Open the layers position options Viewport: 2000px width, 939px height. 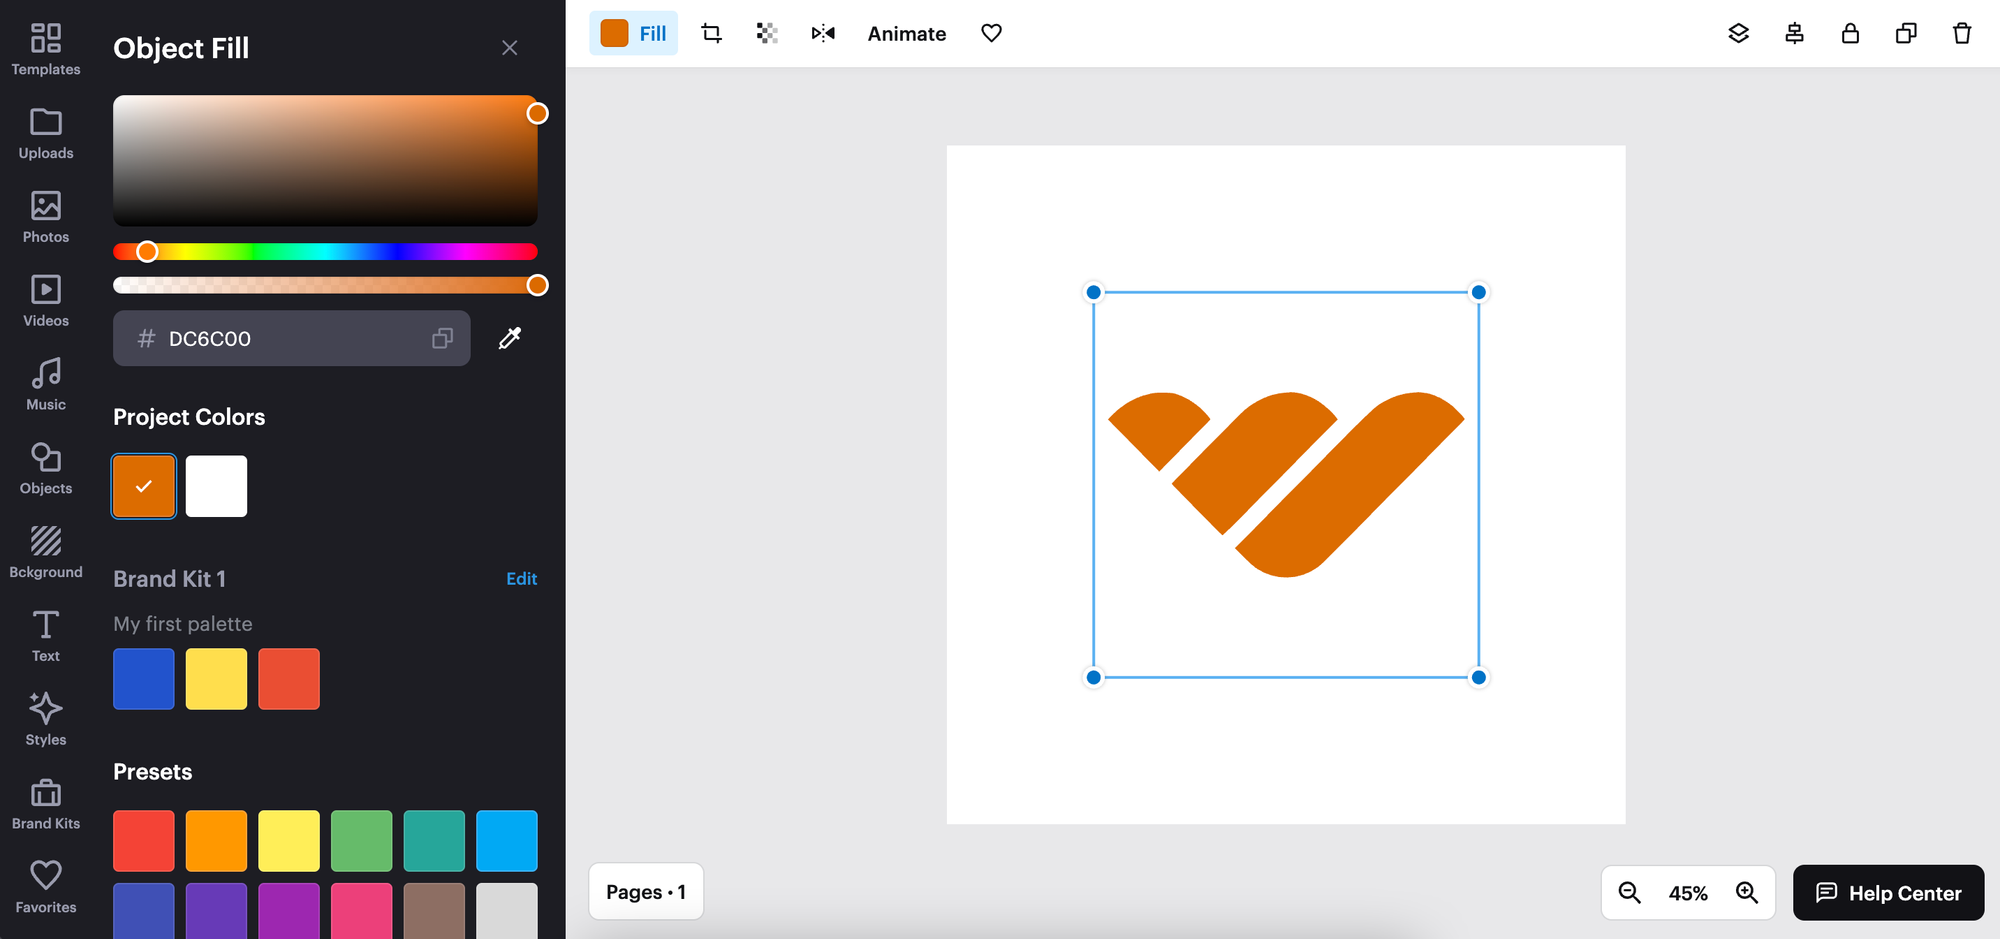(1739, 33)
